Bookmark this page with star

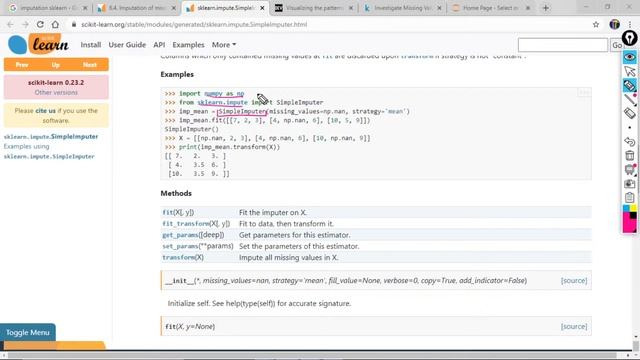pos(596,24)
